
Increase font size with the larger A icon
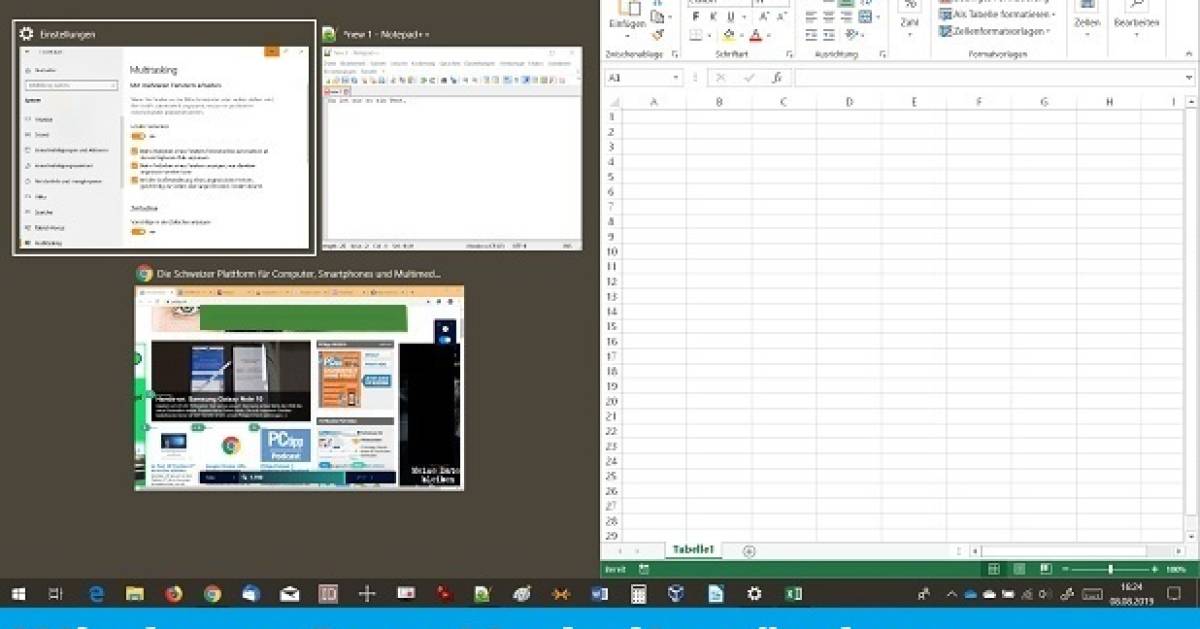[764, 17]
